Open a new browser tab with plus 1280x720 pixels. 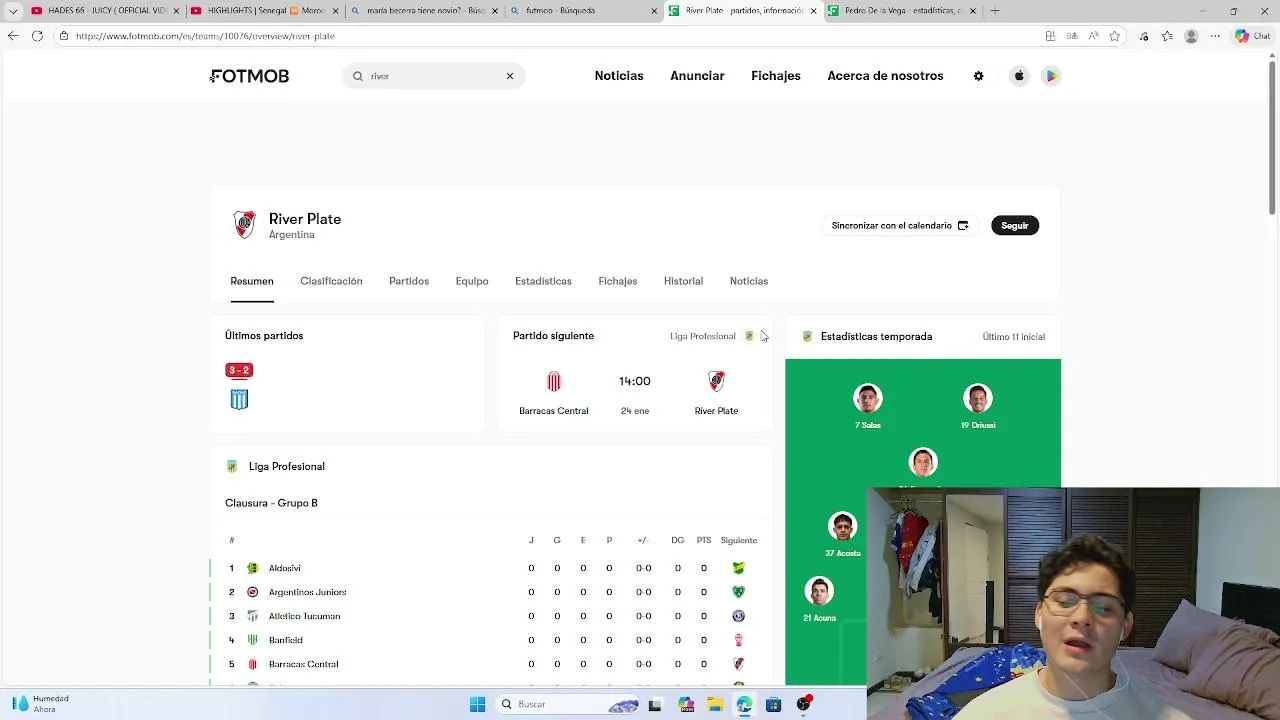click(x=995, y=11)
